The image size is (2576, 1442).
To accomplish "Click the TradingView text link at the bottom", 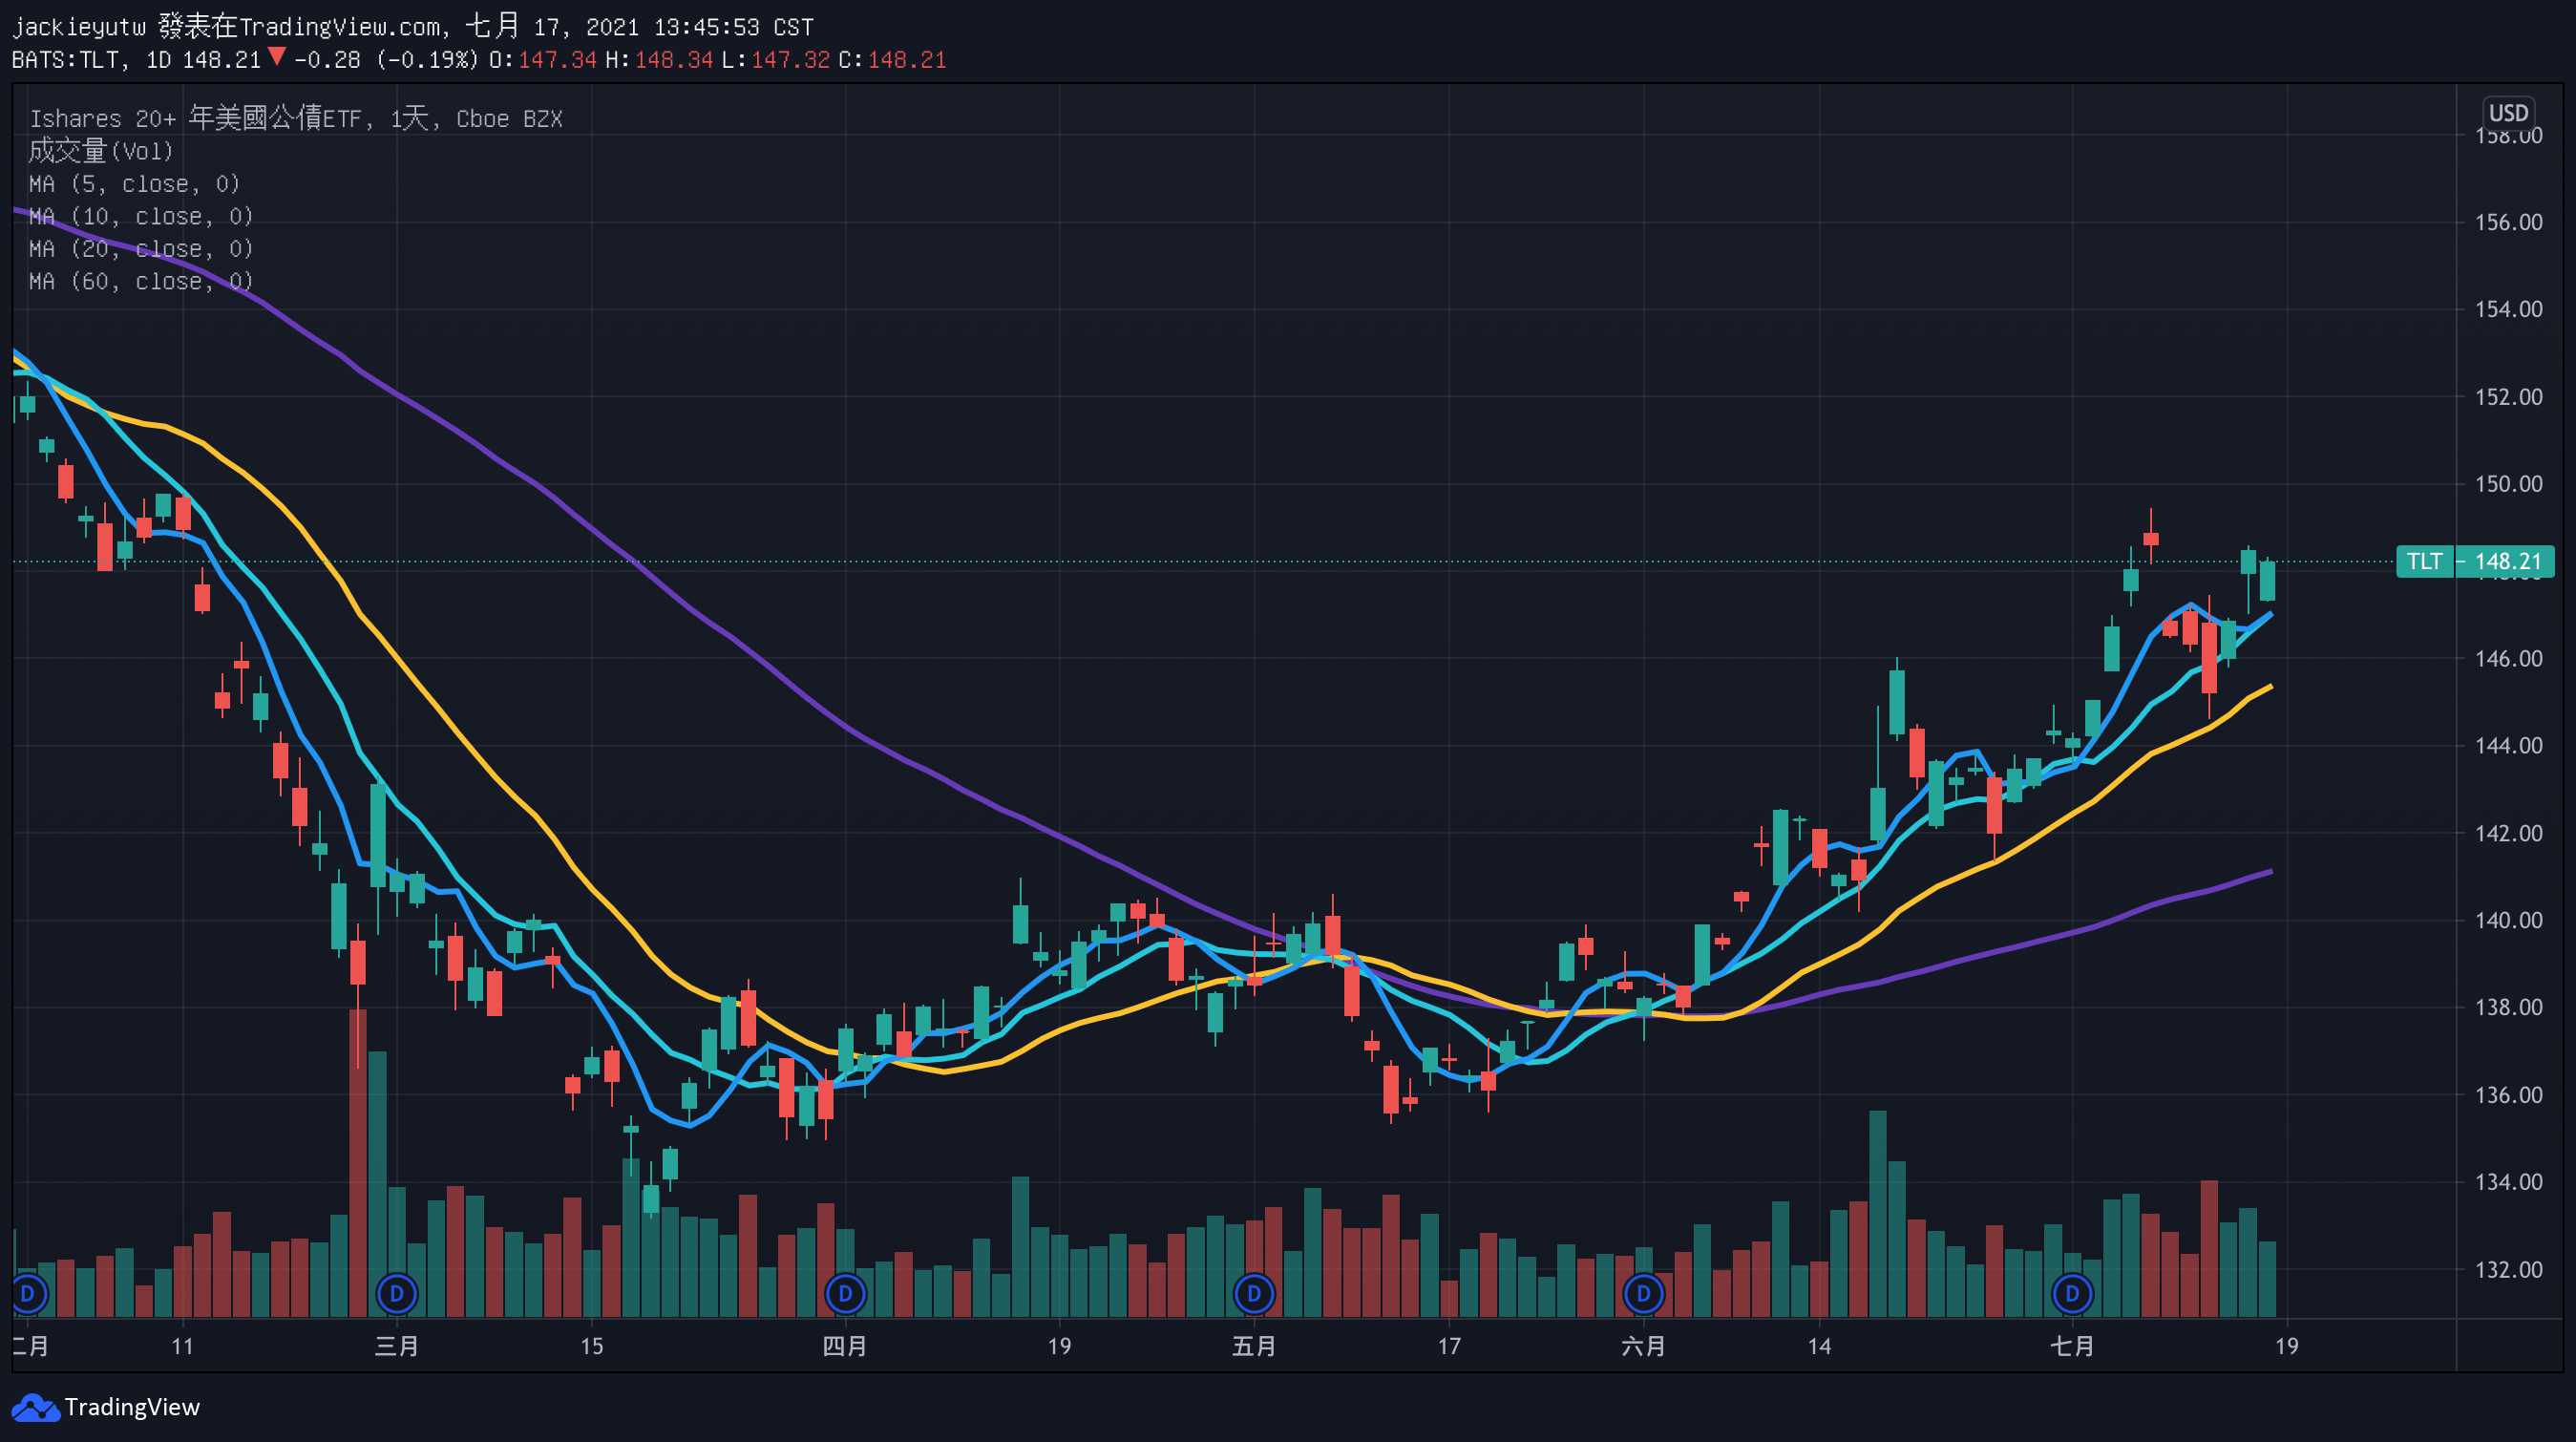I will point(132,1408).
